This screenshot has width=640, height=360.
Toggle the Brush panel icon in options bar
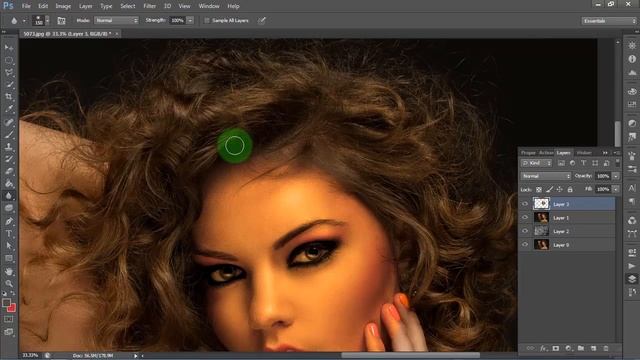click(x=61, y=20)
